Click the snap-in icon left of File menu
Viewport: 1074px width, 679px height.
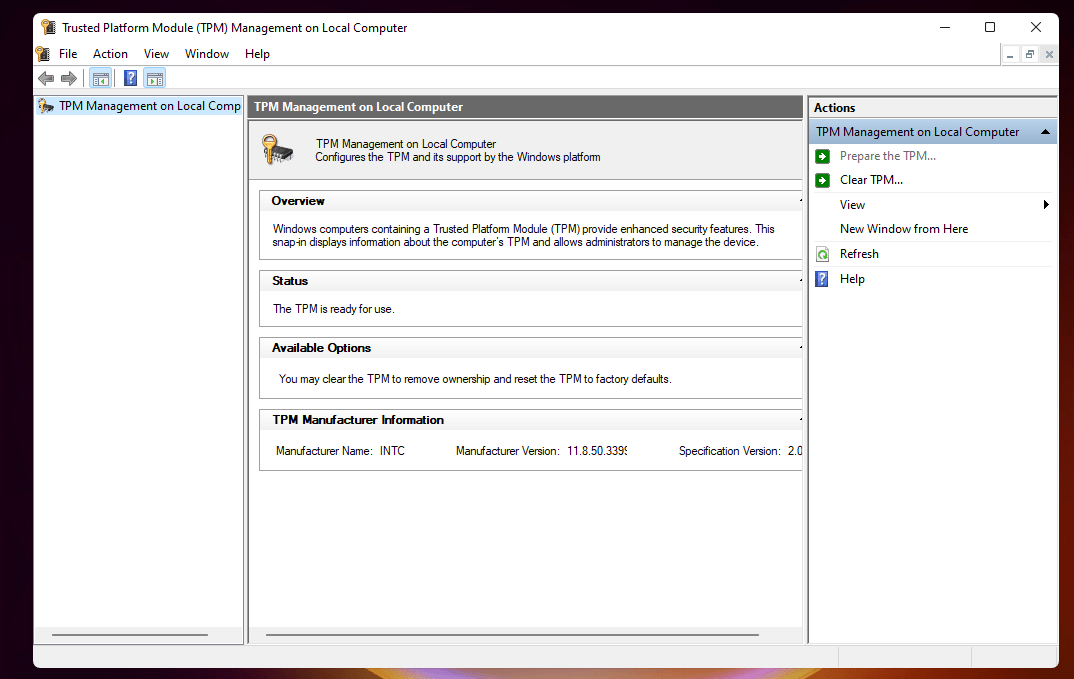(43, 53)
